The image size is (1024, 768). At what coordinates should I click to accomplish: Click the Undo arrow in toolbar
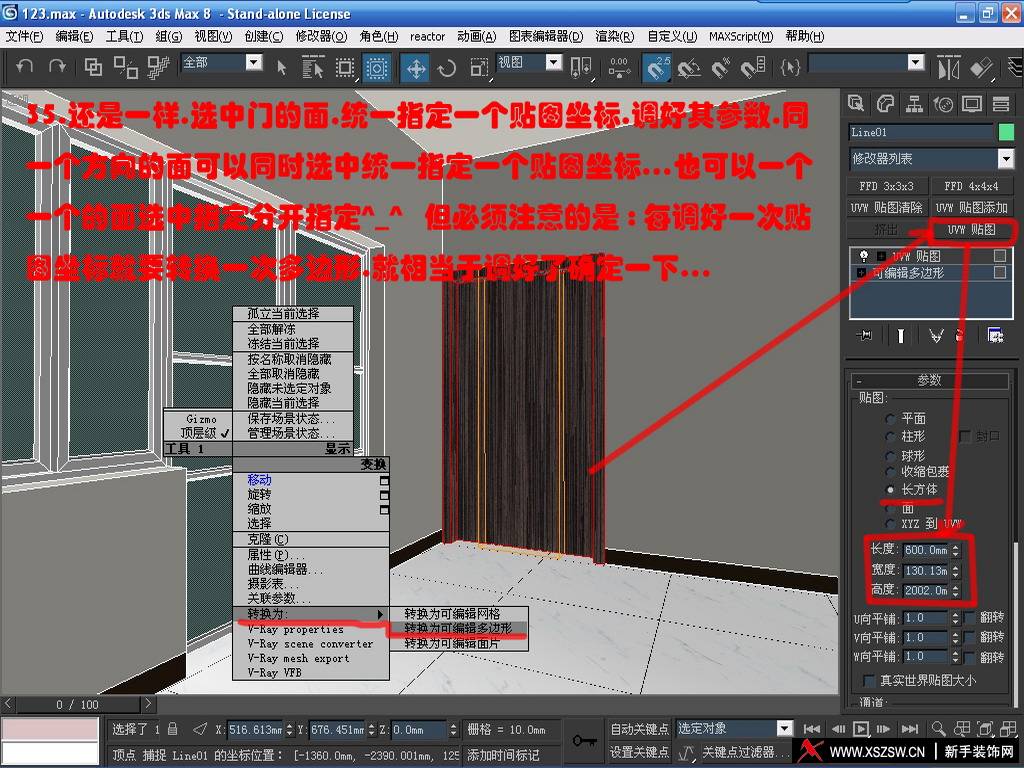coord(24,67)
